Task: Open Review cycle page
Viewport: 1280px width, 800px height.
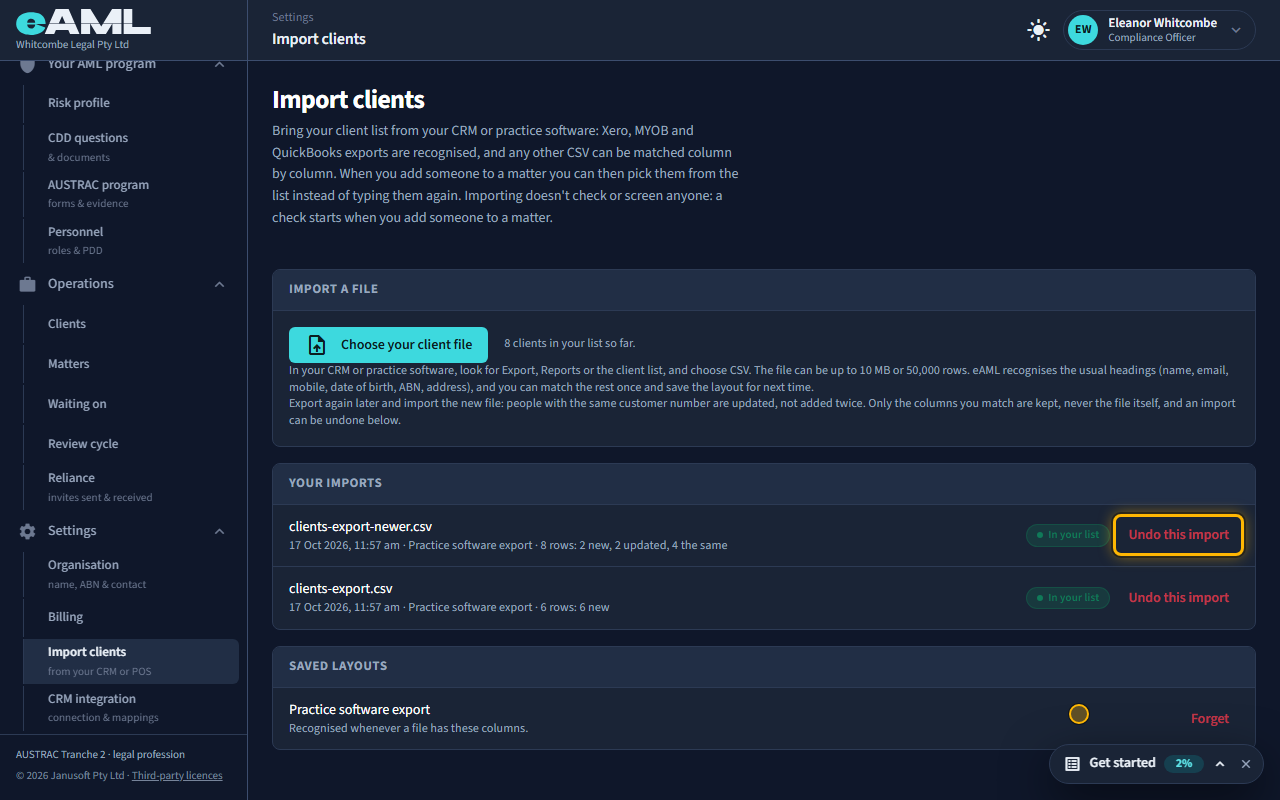Action: pyautogui.click(x=131, y=444)
